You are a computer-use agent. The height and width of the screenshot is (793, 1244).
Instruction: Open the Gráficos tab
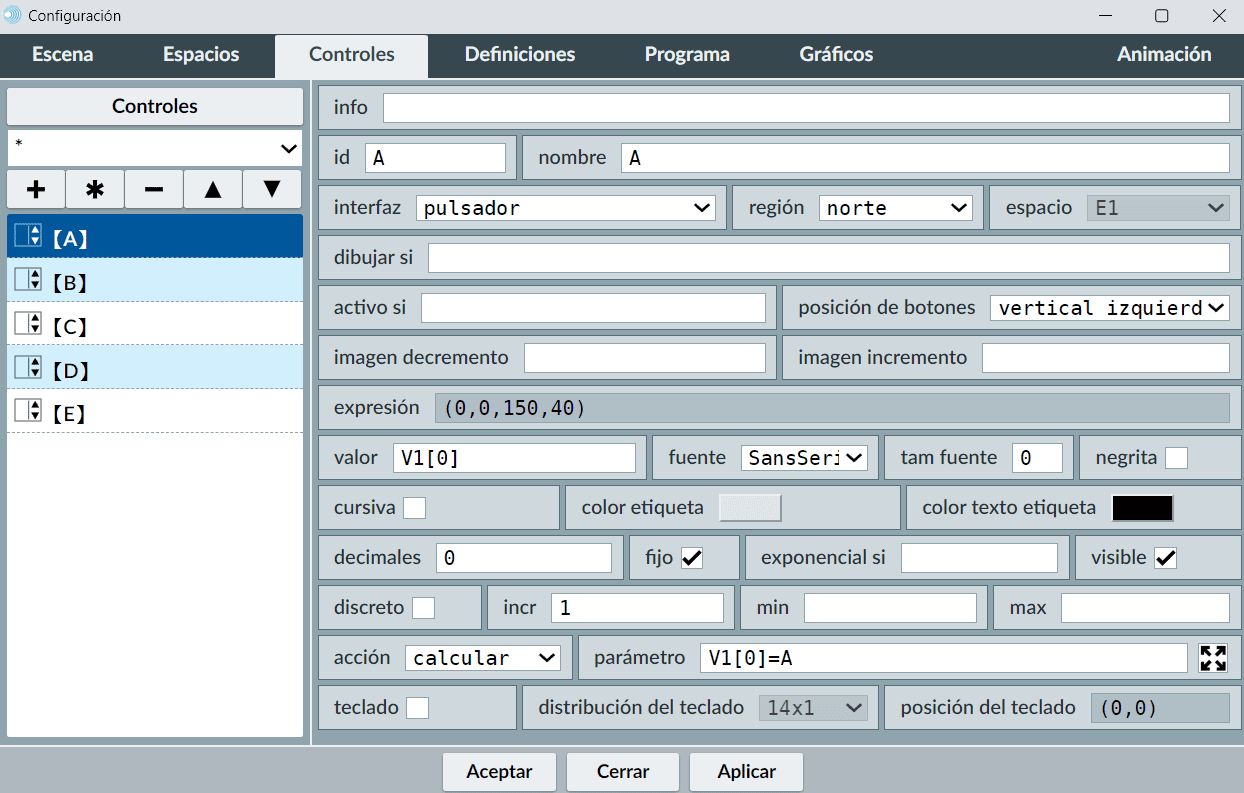(x=836, y=55)
